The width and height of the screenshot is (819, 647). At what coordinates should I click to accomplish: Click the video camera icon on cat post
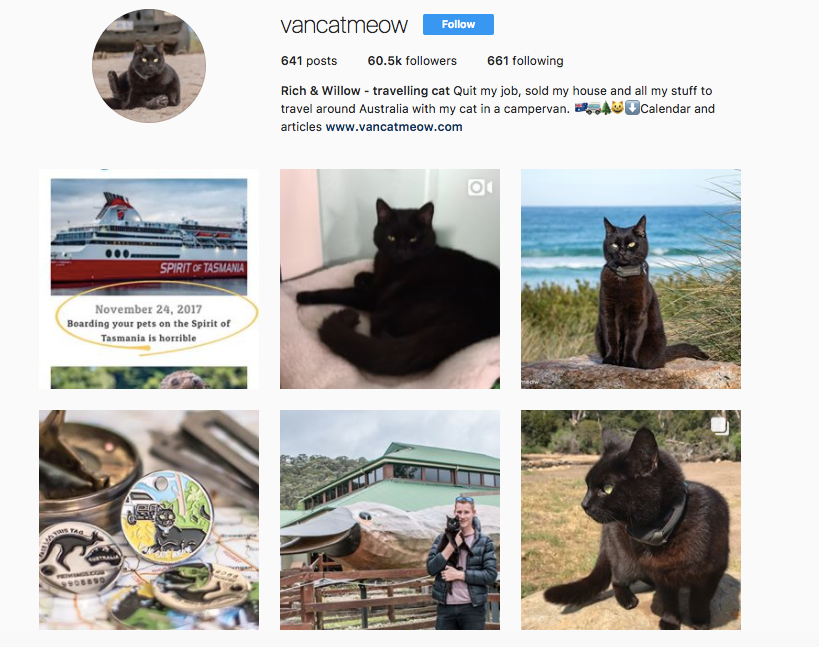coord(480,187)
